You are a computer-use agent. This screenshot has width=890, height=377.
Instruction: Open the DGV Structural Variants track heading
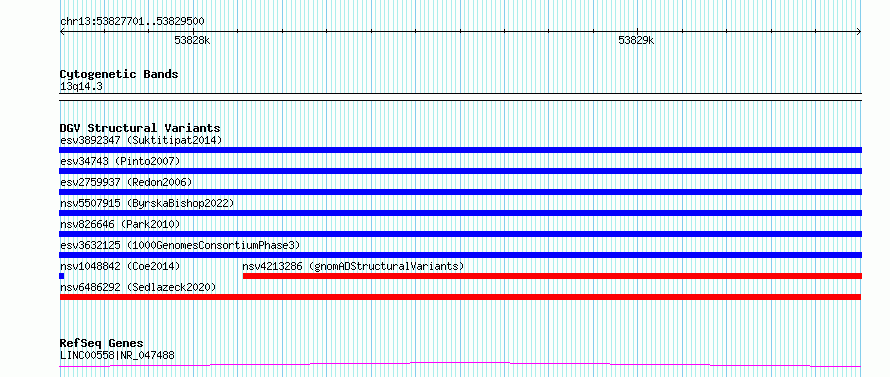click(140, 128)
